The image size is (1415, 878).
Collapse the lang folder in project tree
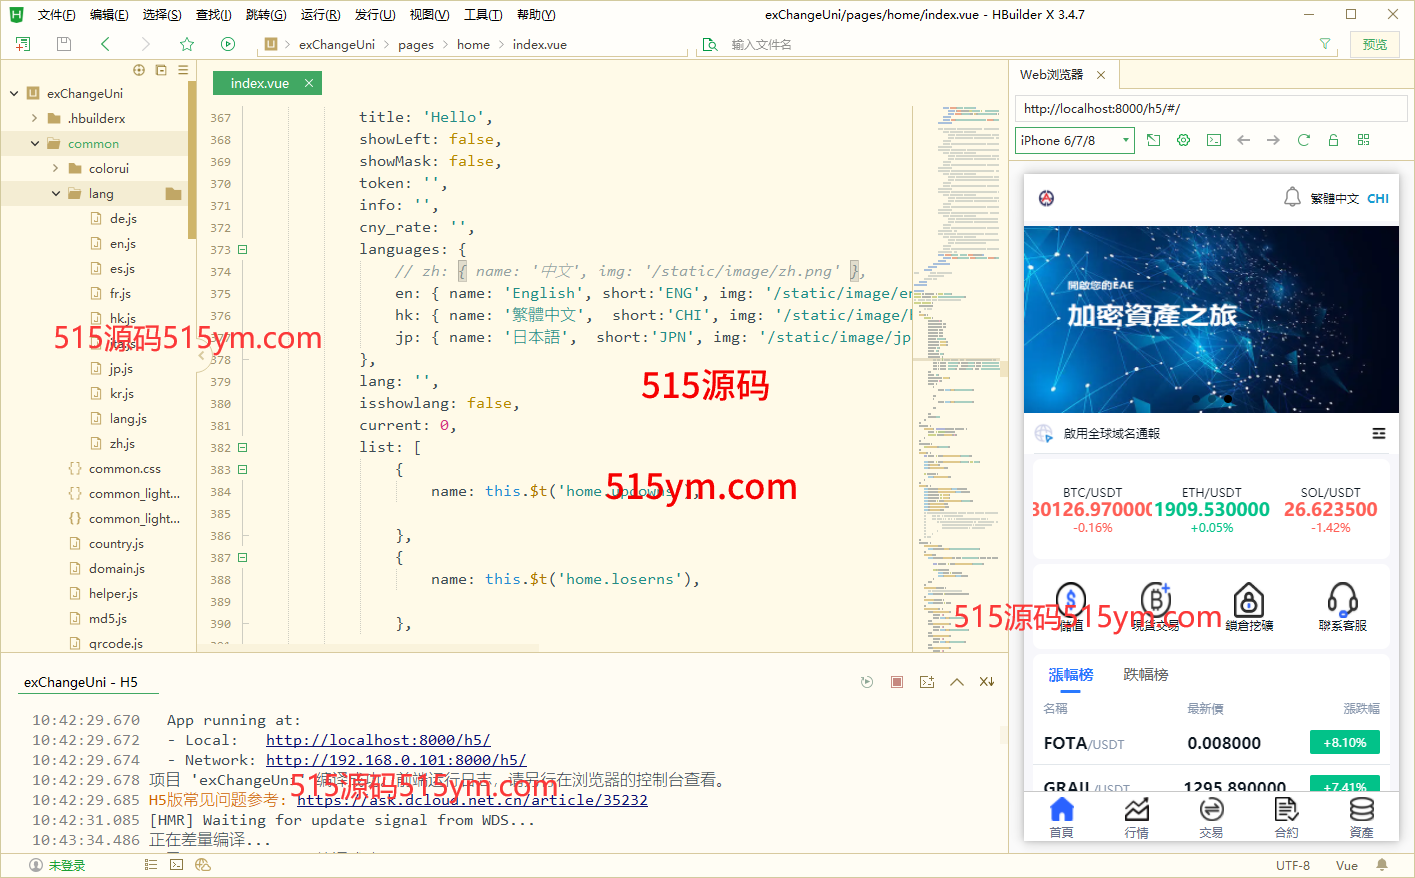tap(56, 194)
